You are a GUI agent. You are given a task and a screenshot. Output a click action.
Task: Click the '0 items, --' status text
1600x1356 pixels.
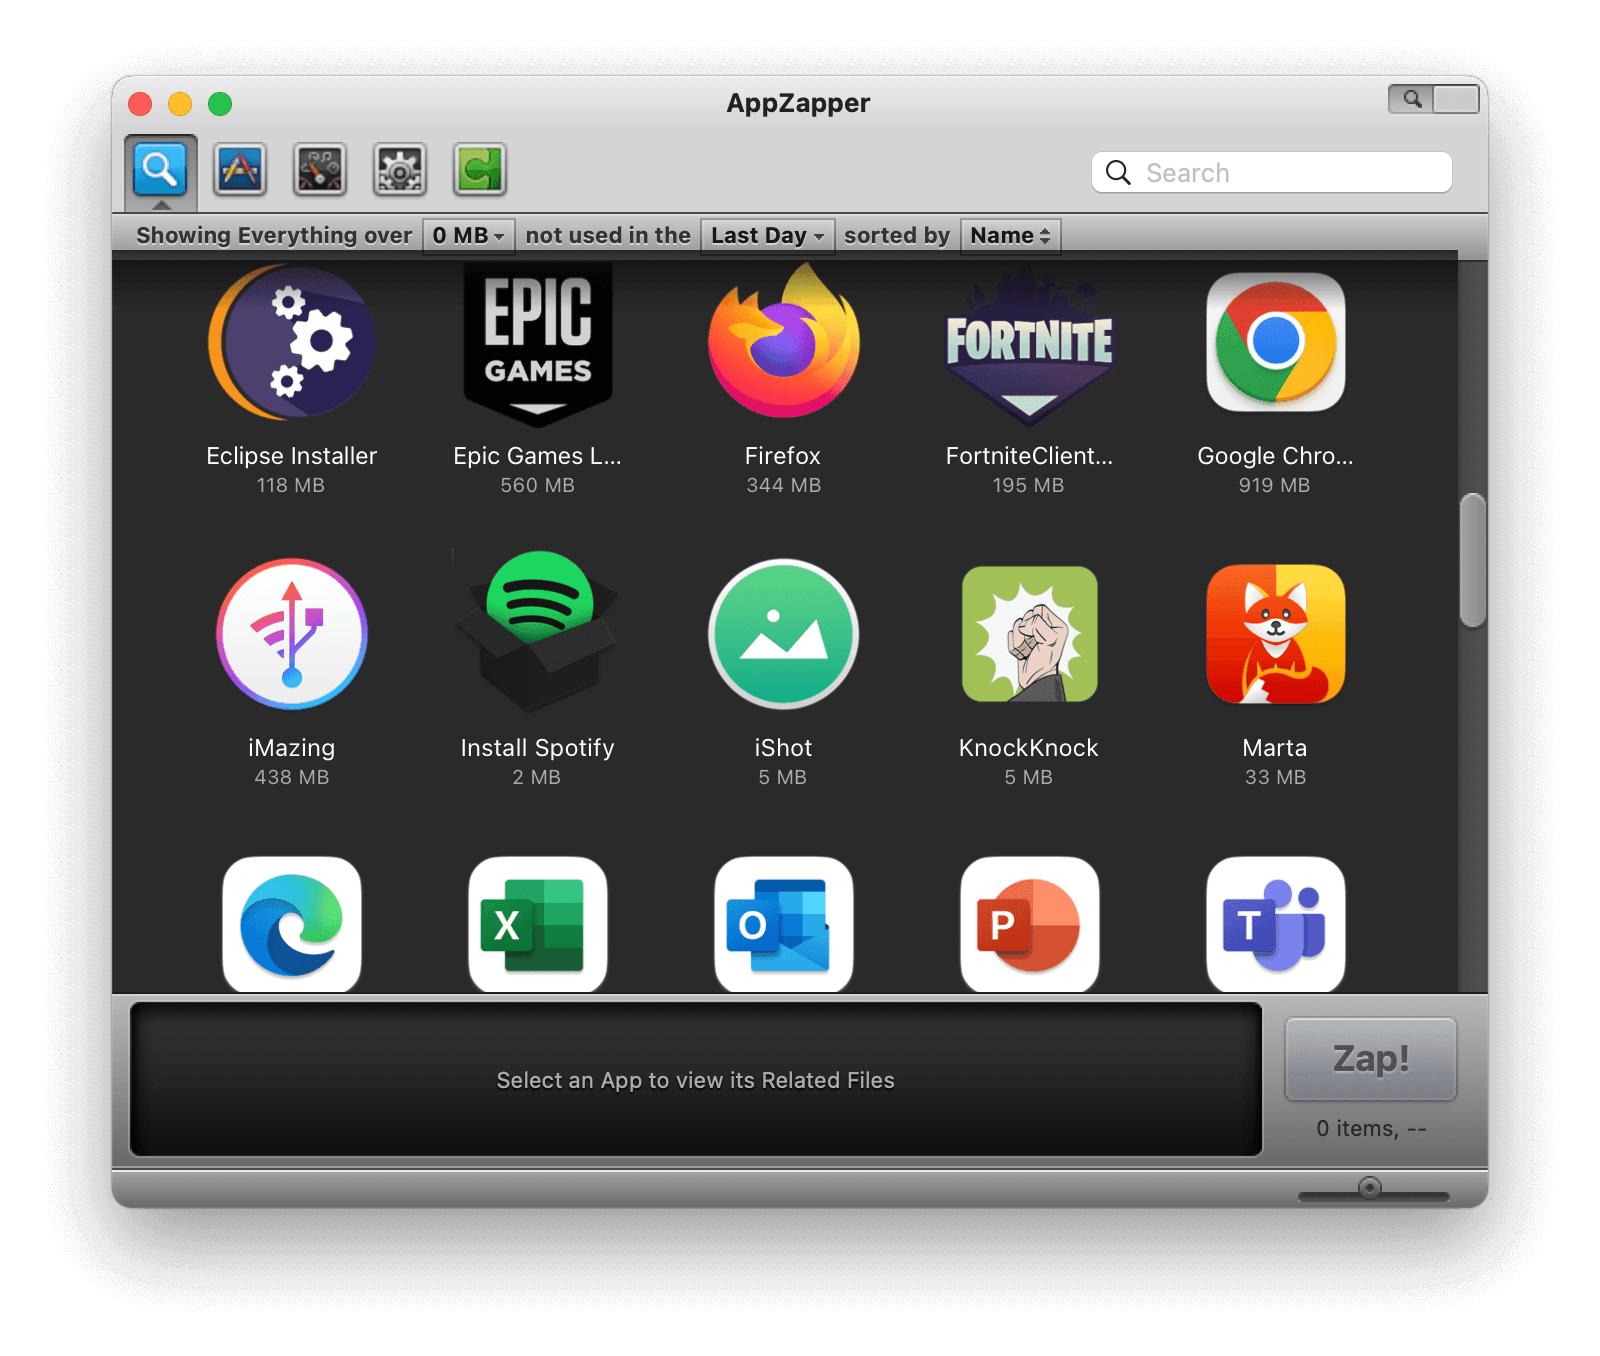click(1372, 1129)
